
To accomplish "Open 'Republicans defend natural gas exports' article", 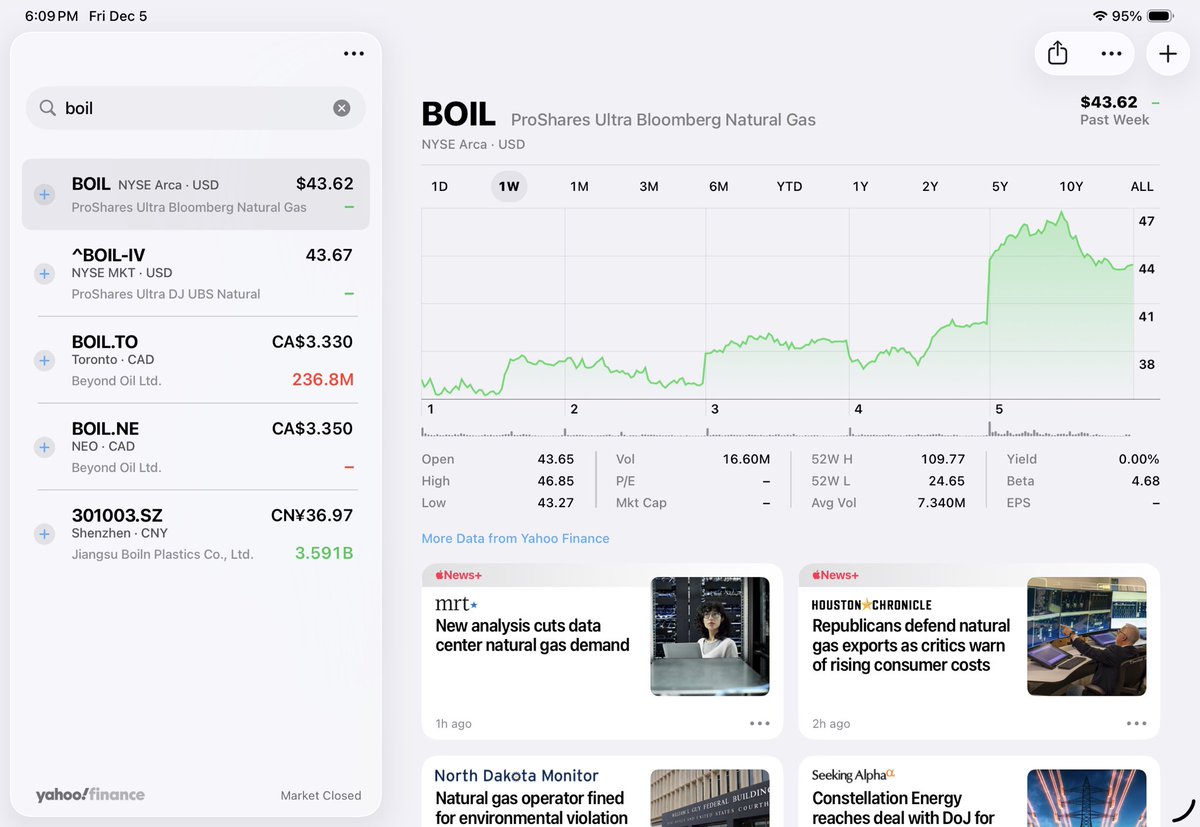I will (979, 651).
